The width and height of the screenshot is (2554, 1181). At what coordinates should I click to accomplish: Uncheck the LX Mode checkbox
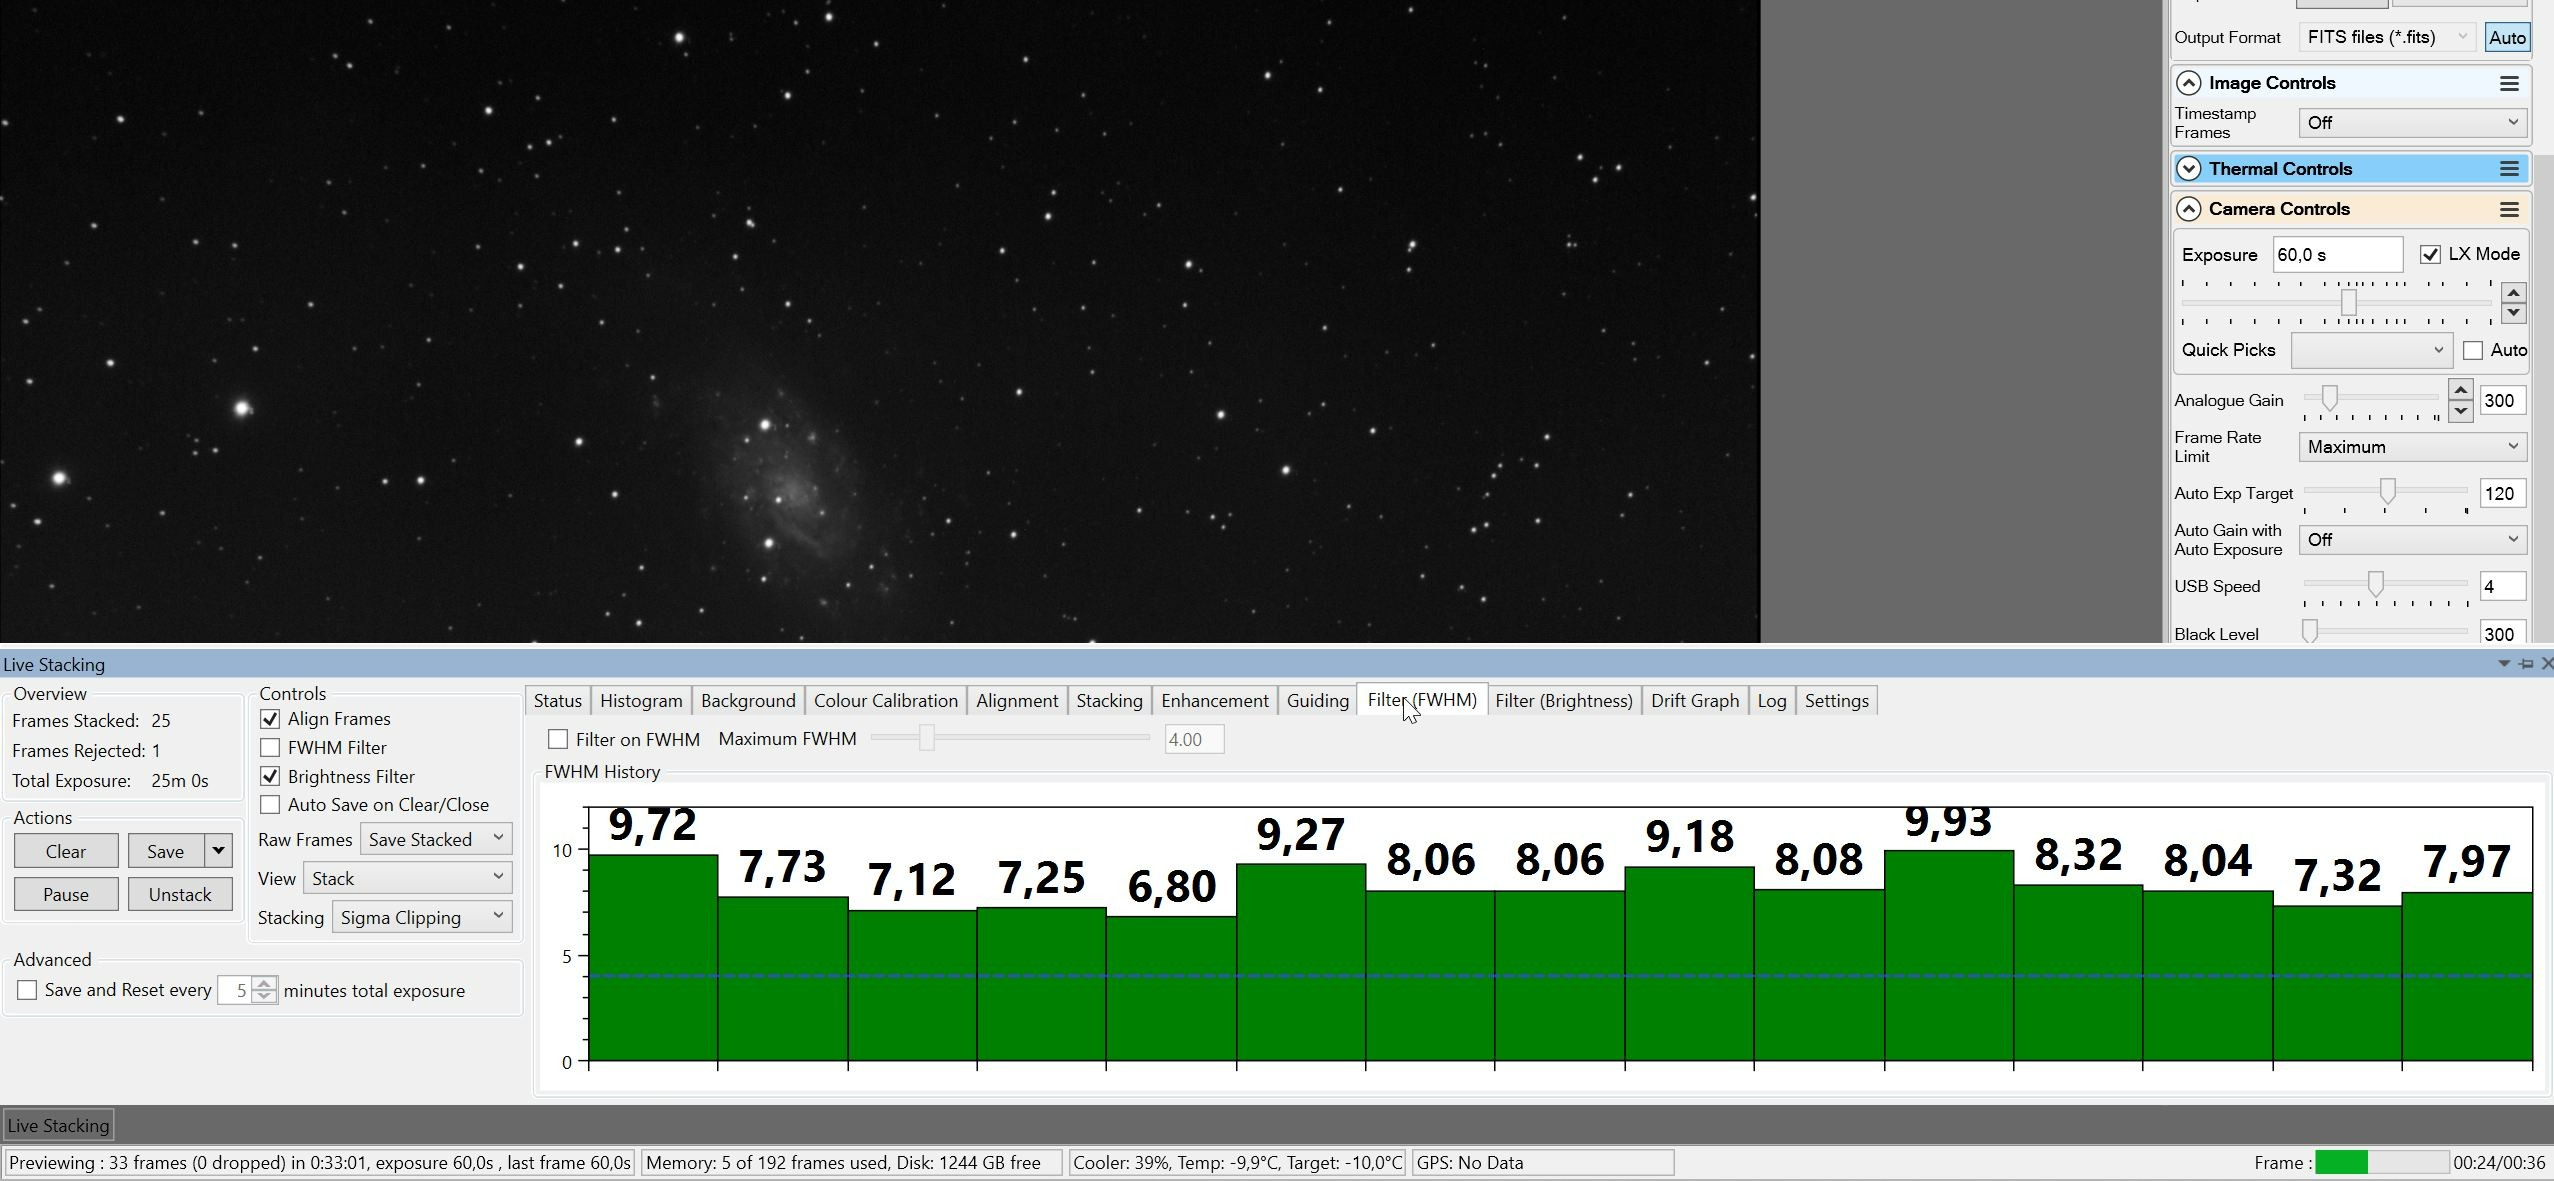[2430, 254]
